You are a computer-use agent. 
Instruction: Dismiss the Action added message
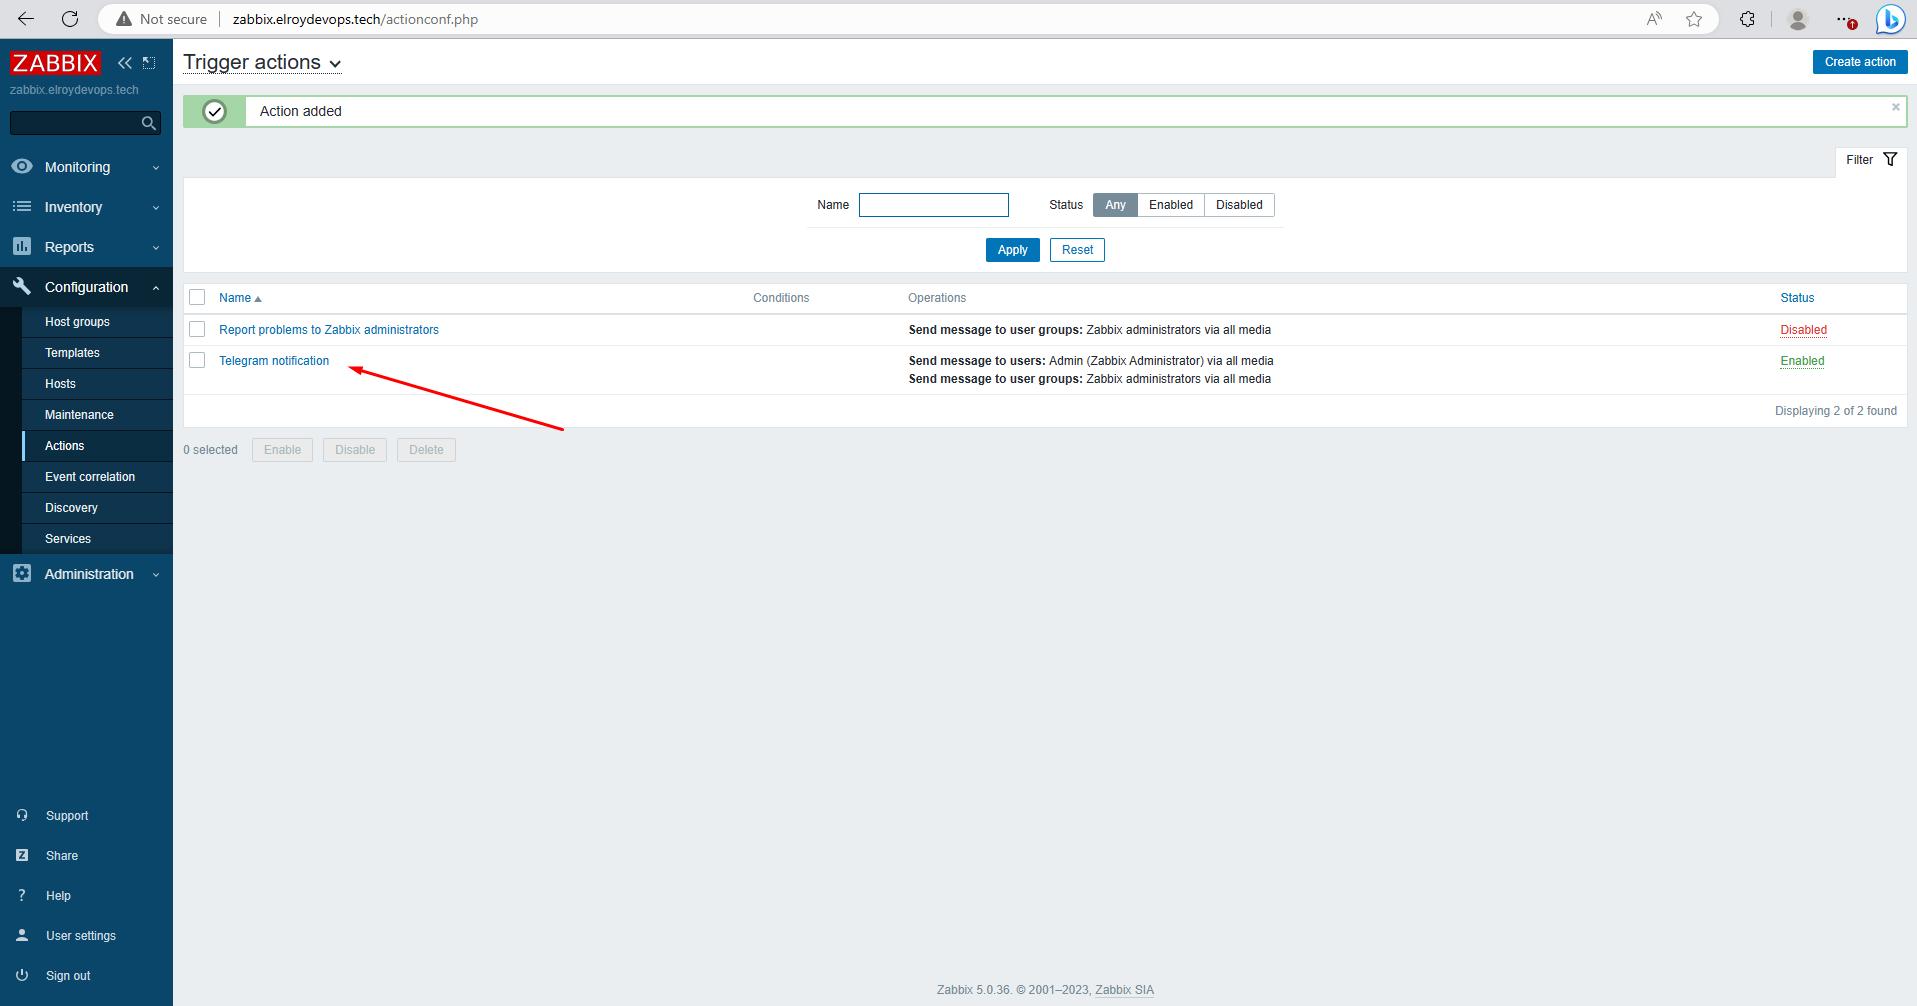[x=1895, y=107]
